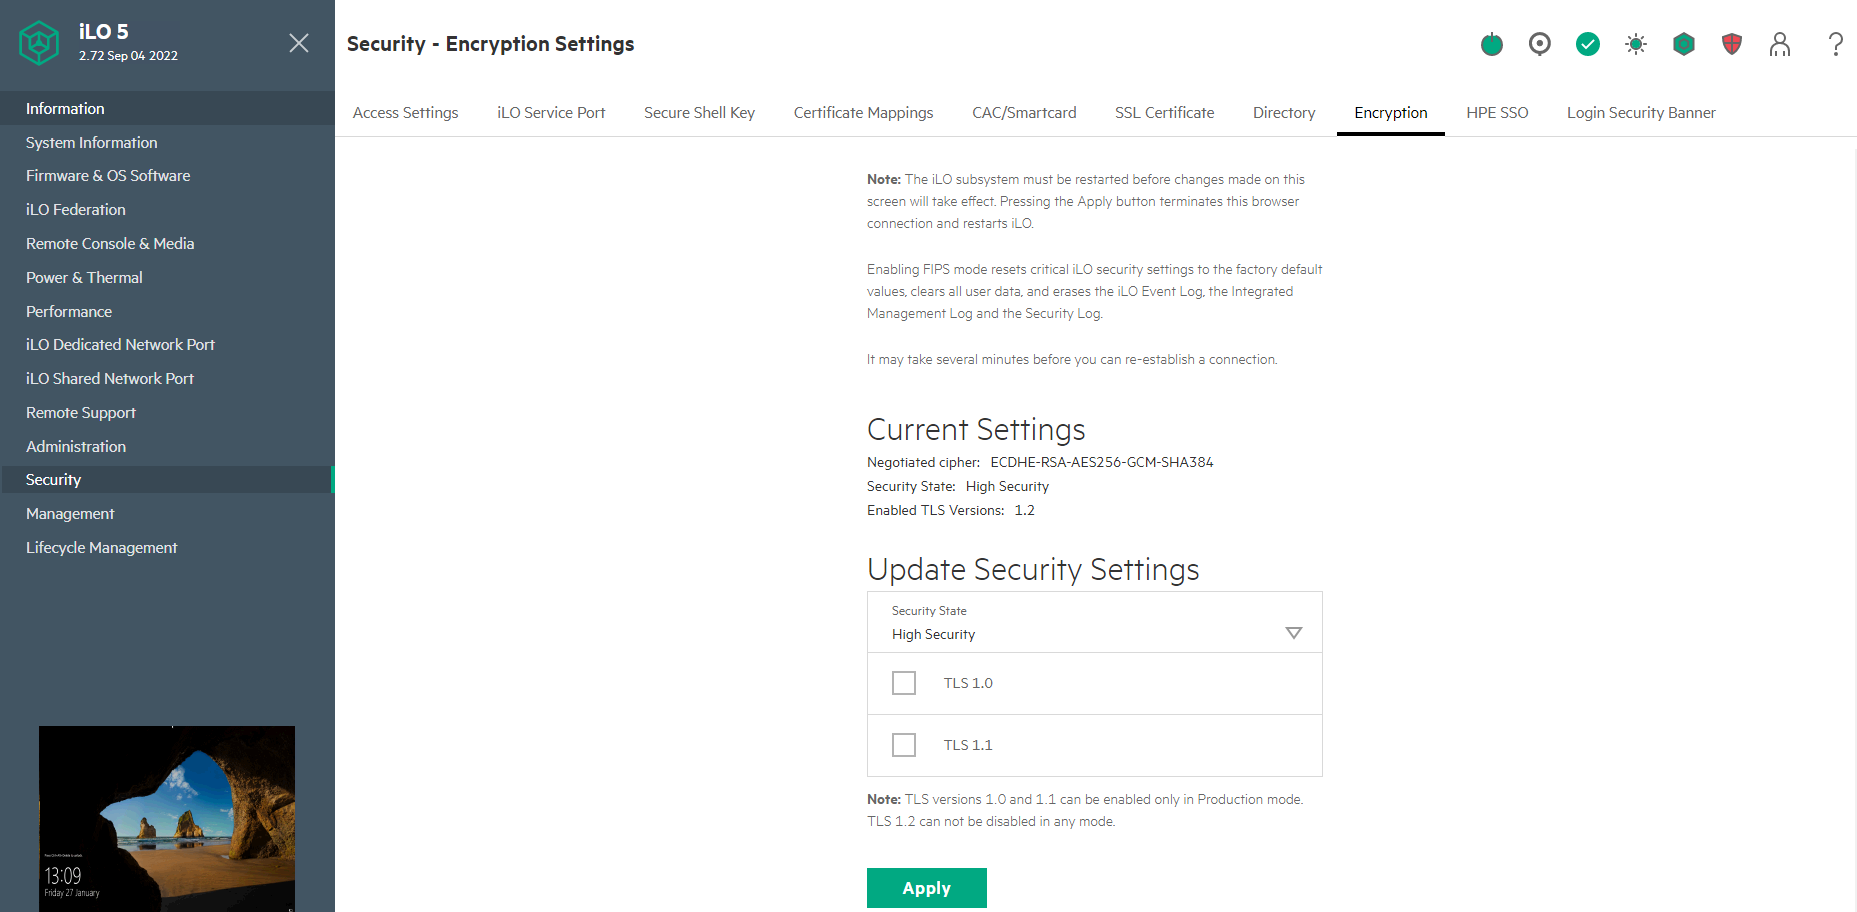
Task: Go to Power & Thermal page
Action: point(84,278)
